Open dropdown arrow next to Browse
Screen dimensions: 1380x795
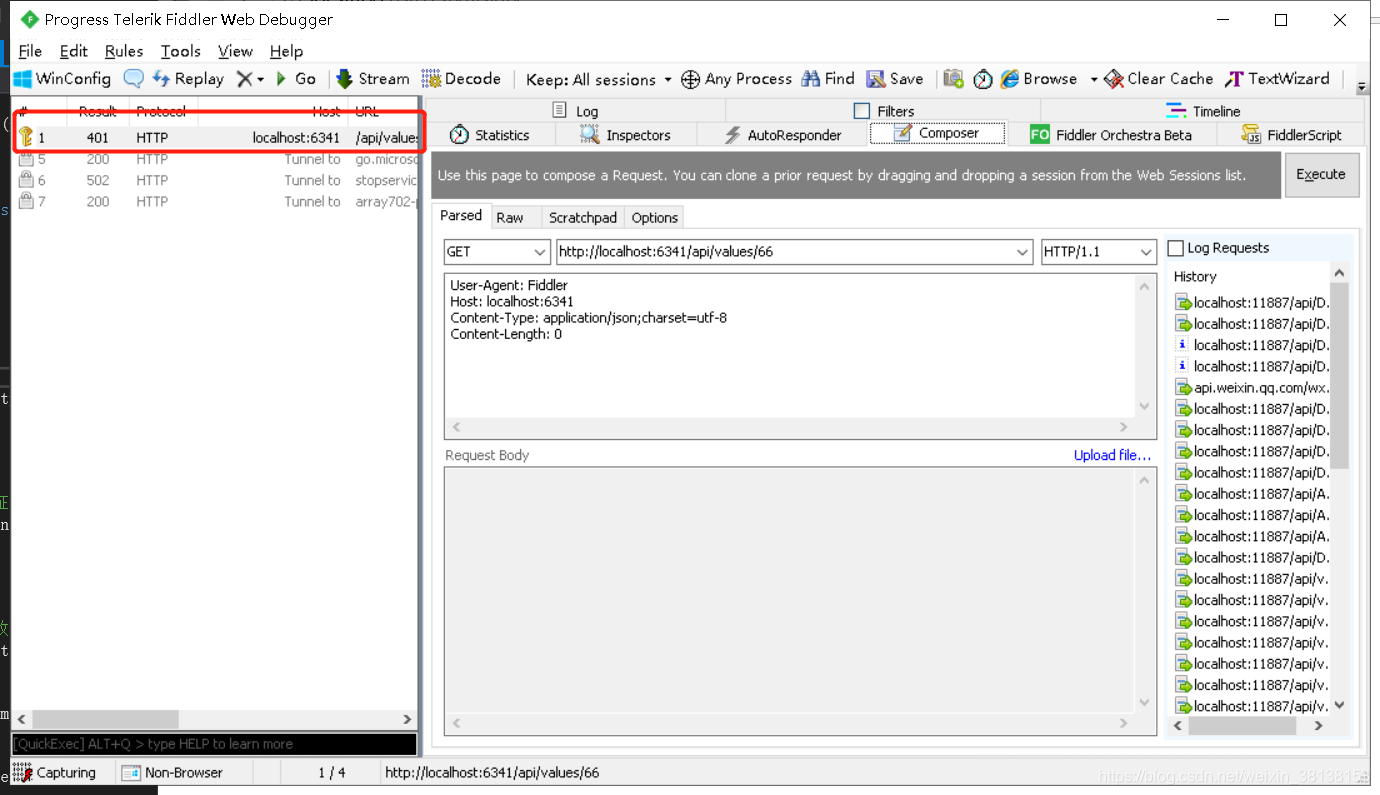tap(1093, 80)
